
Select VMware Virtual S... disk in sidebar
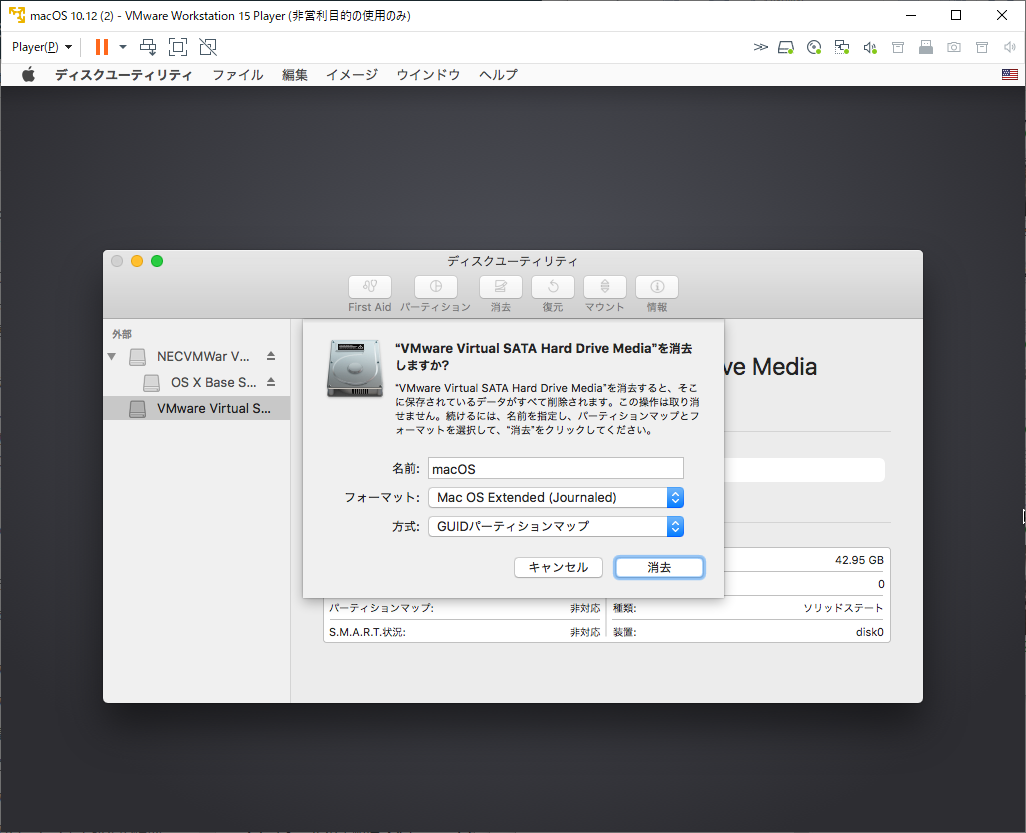[x=196, y=408]
